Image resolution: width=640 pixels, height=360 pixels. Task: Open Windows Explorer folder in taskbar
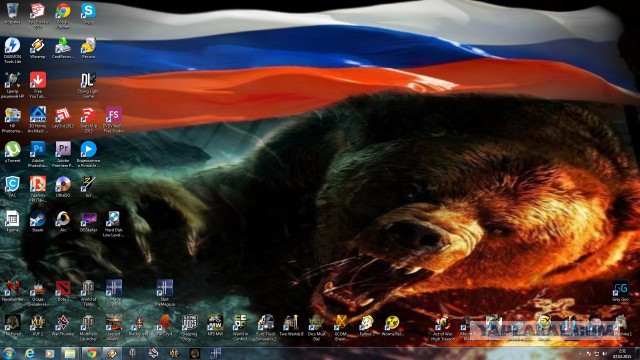[70, 353]
